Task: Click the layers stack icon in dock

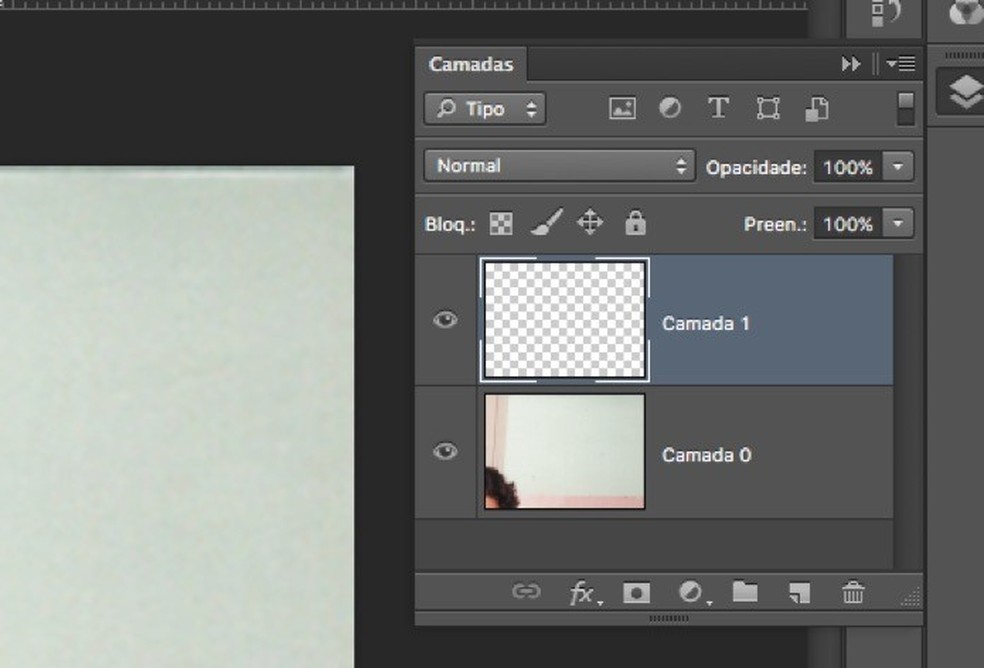Action: point(964,92)
